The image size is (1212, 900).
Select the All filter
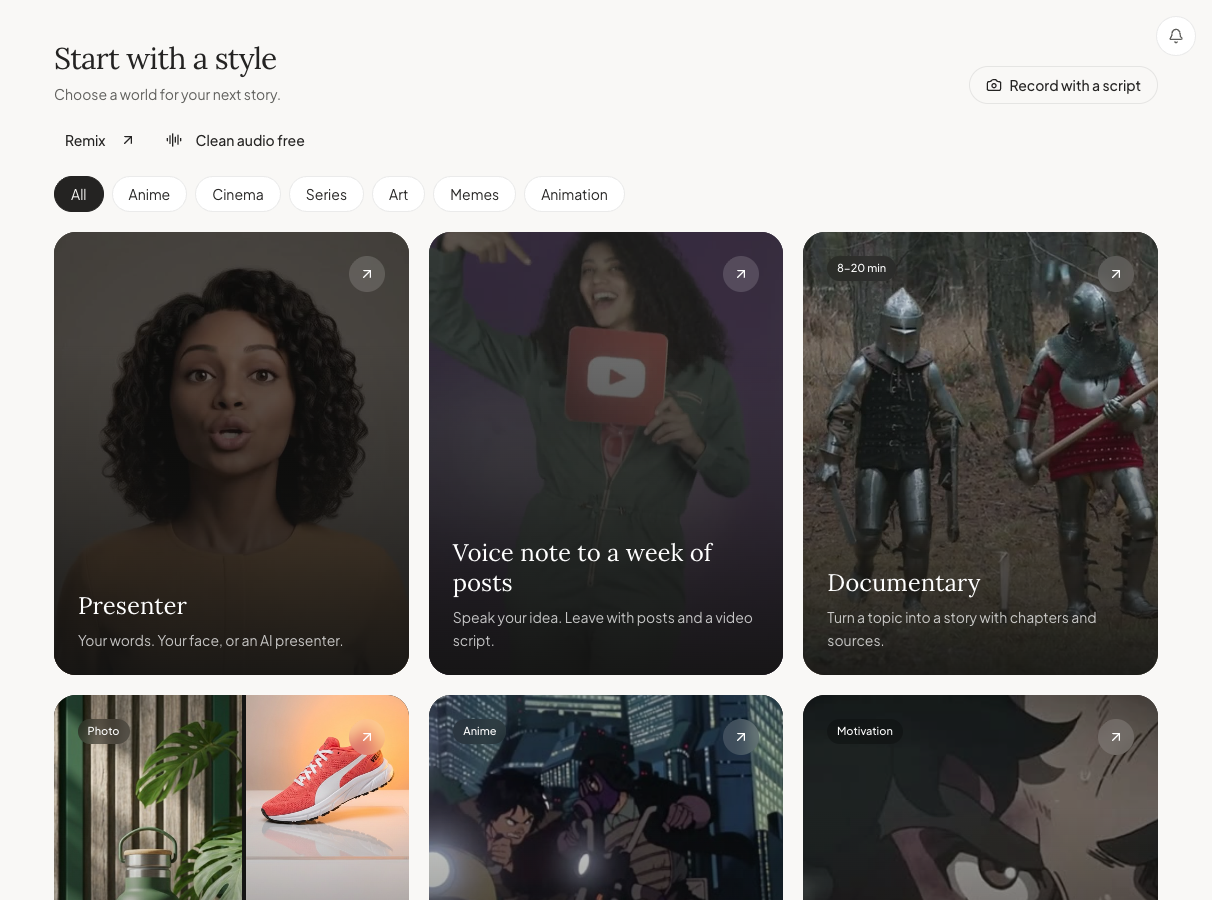pyautogui.click(x=79, y=194)
